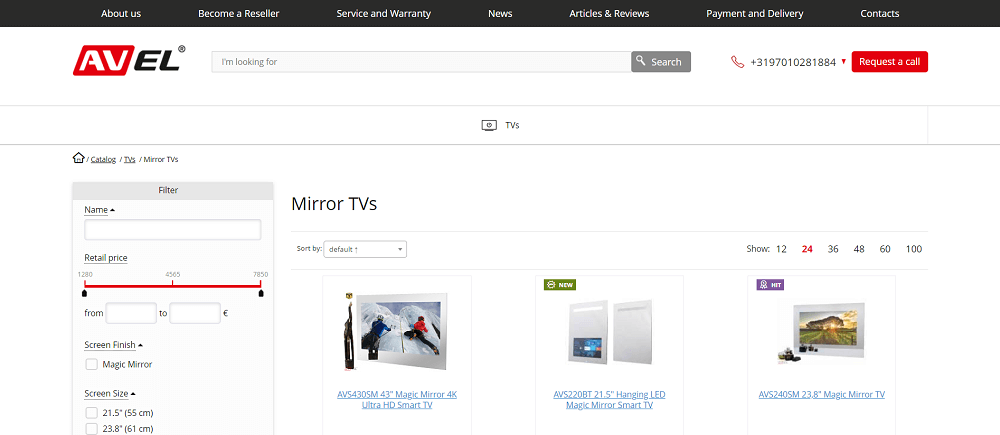Open AVS240SM 23,8" Magic Mirror TV link
The height and width of the screenshot is (435, 1000).
821,395
